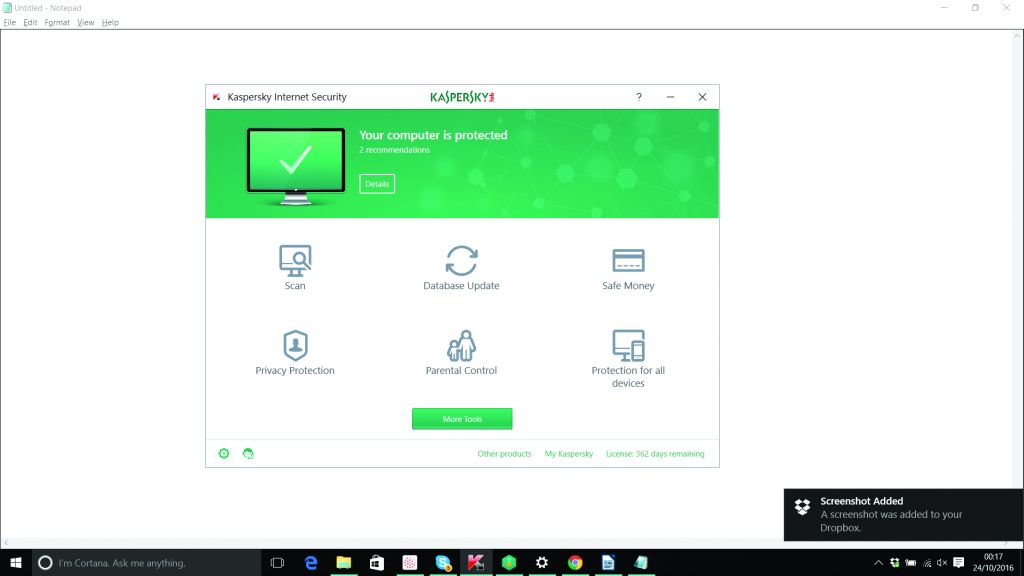Open Notepad View menu
The height and width of the screenshot is (576, 1024).
click(86, 22)
